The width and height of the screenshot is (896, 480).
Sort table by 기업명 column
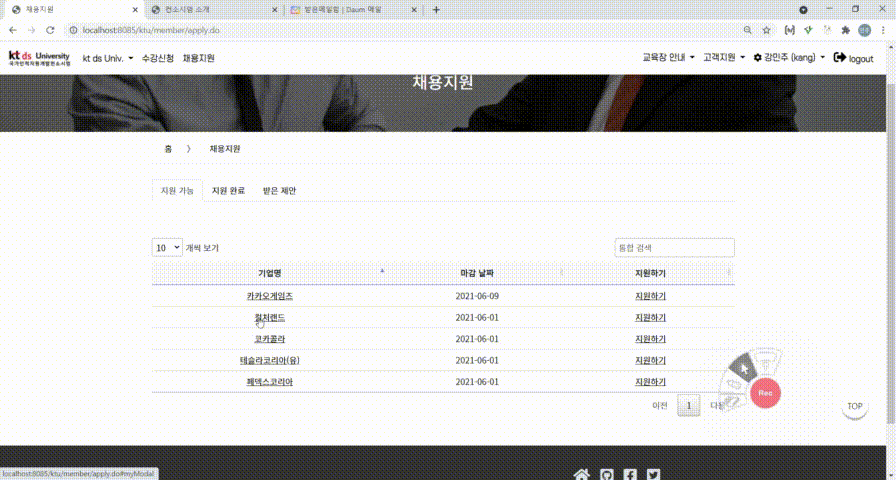(269, 273)
